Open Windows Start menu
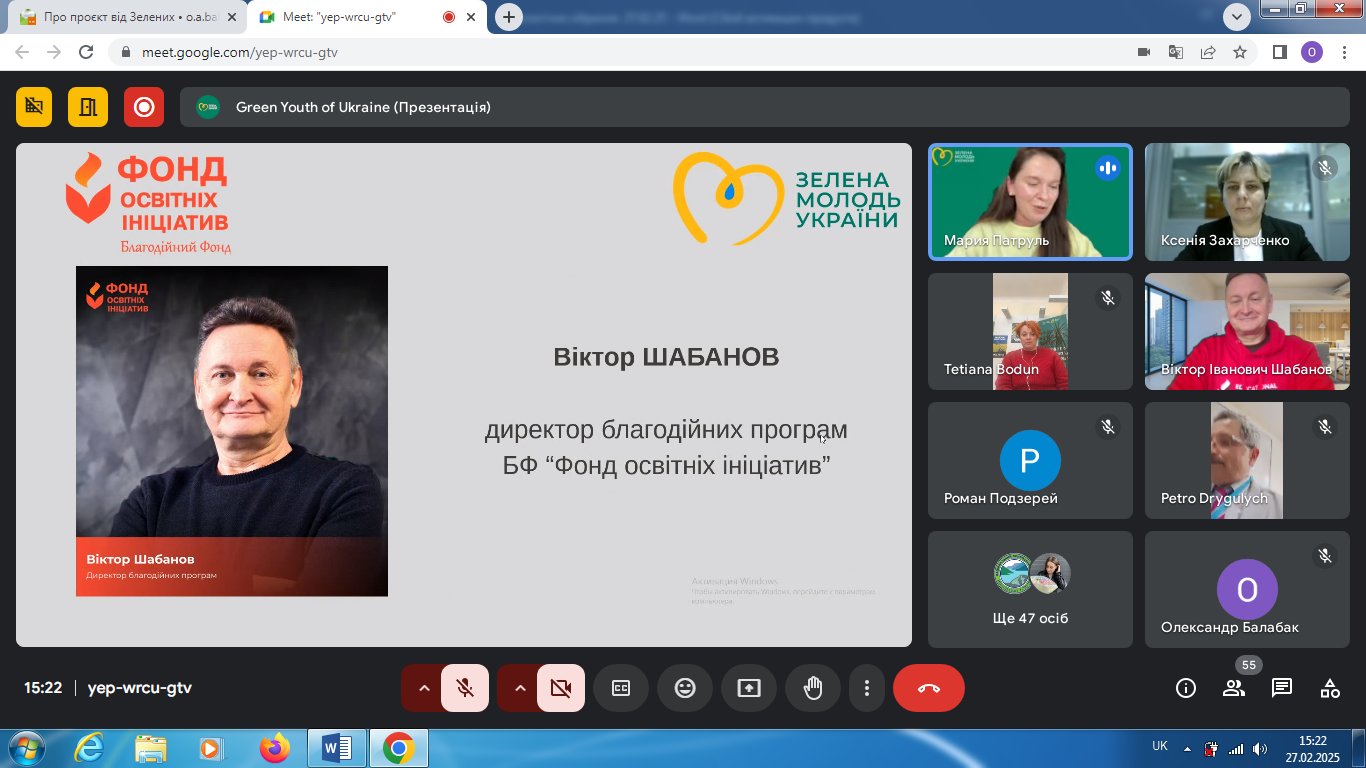 pyautogui.click(x=25, y=748)
